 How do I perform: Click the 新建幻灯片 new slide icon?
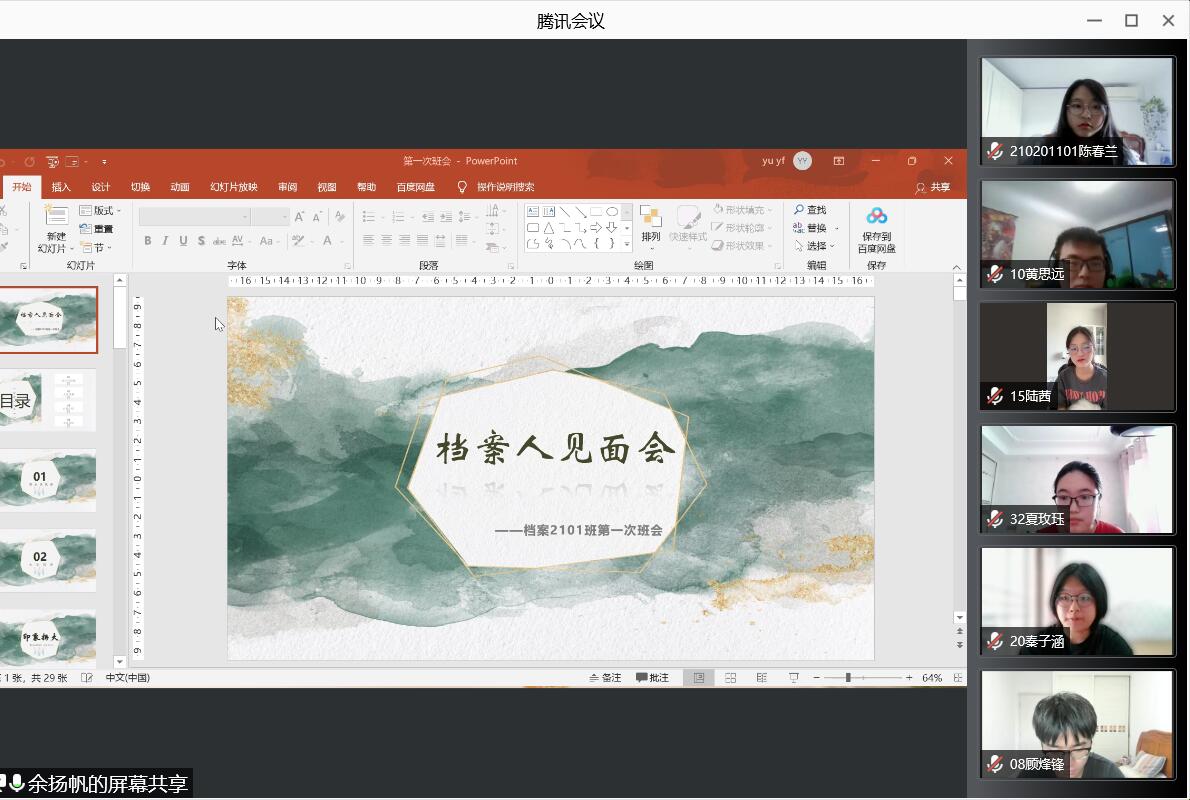coord(56,217)
